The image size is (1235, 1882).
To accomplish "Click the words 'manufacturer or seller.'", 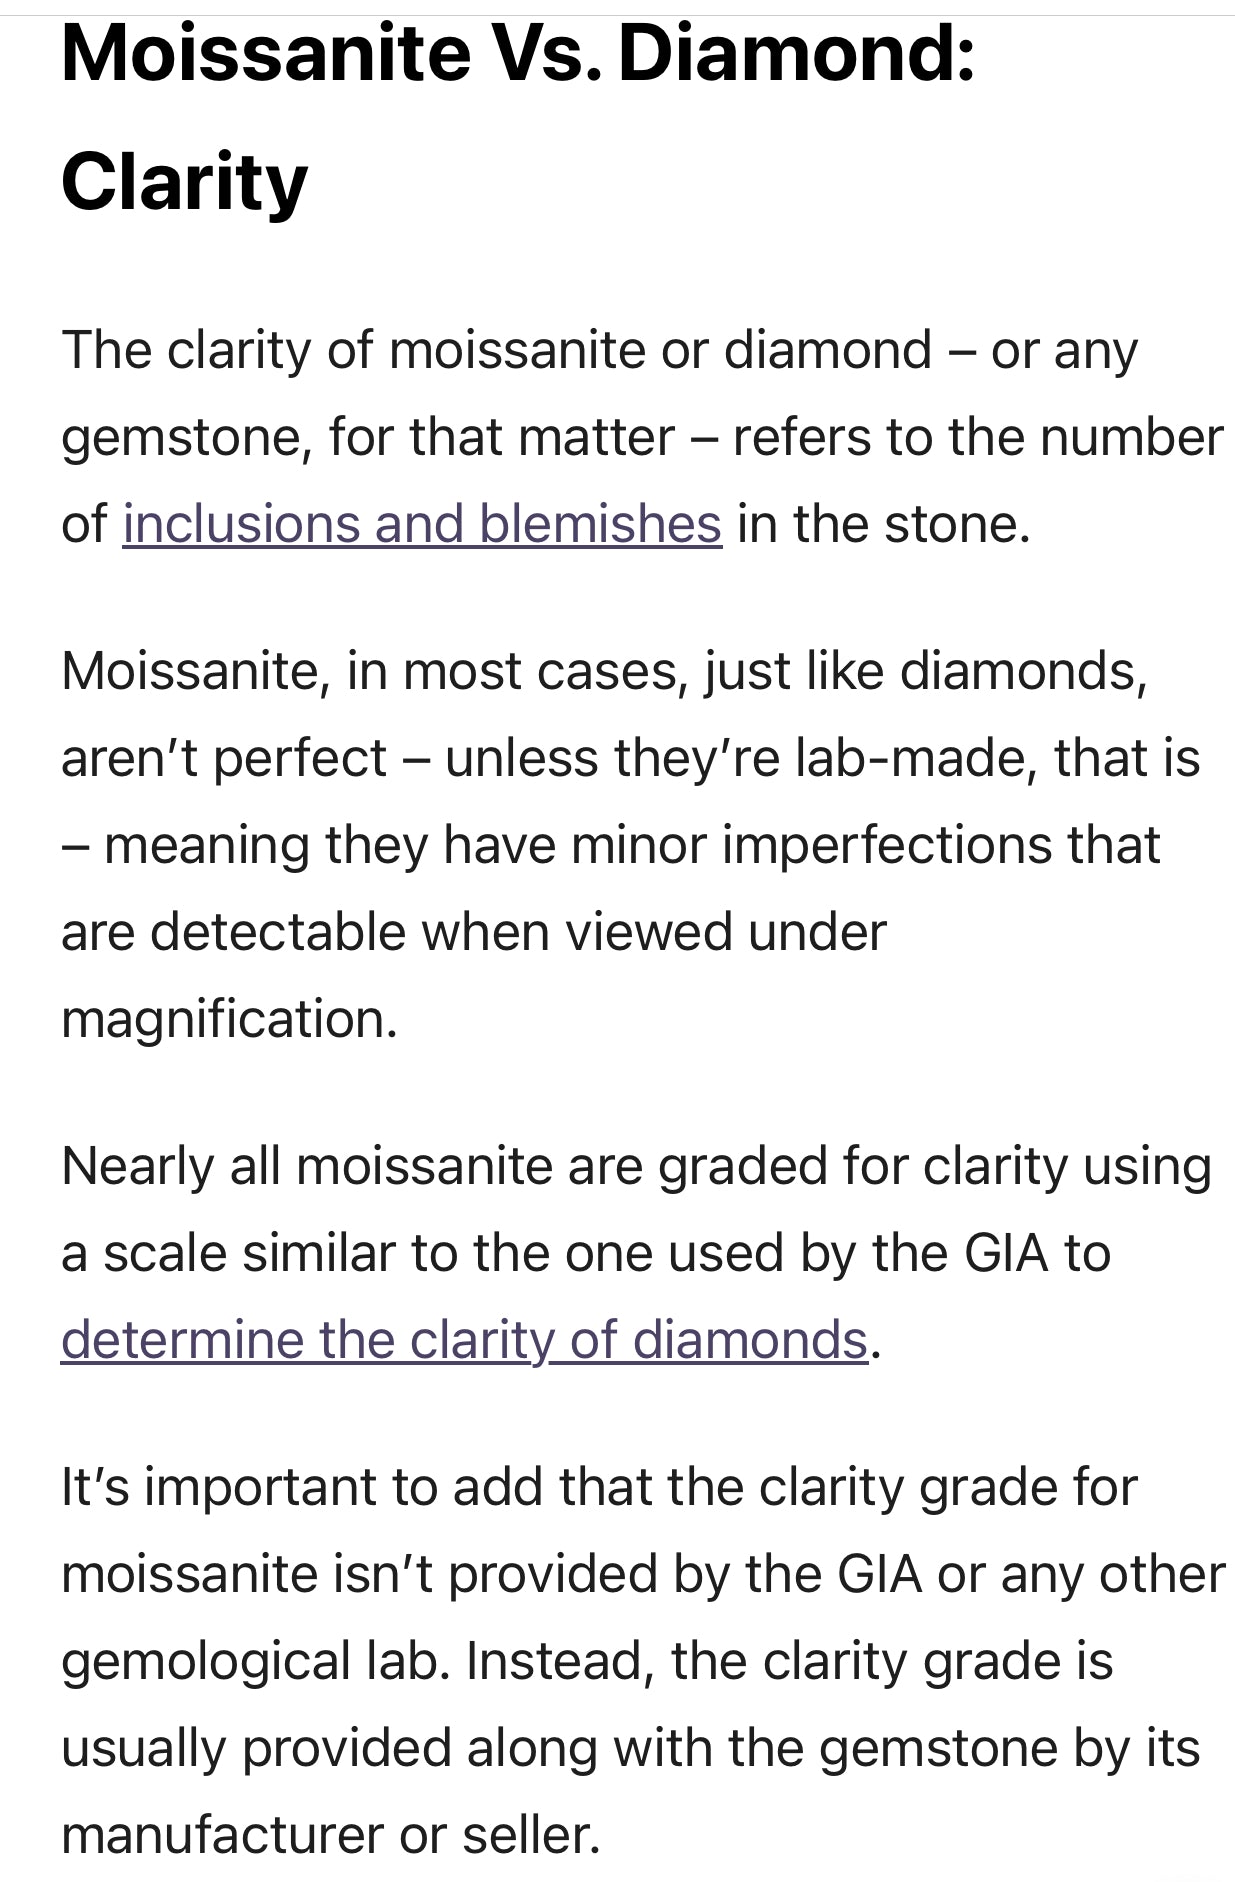I will [x=330, y=1836].
